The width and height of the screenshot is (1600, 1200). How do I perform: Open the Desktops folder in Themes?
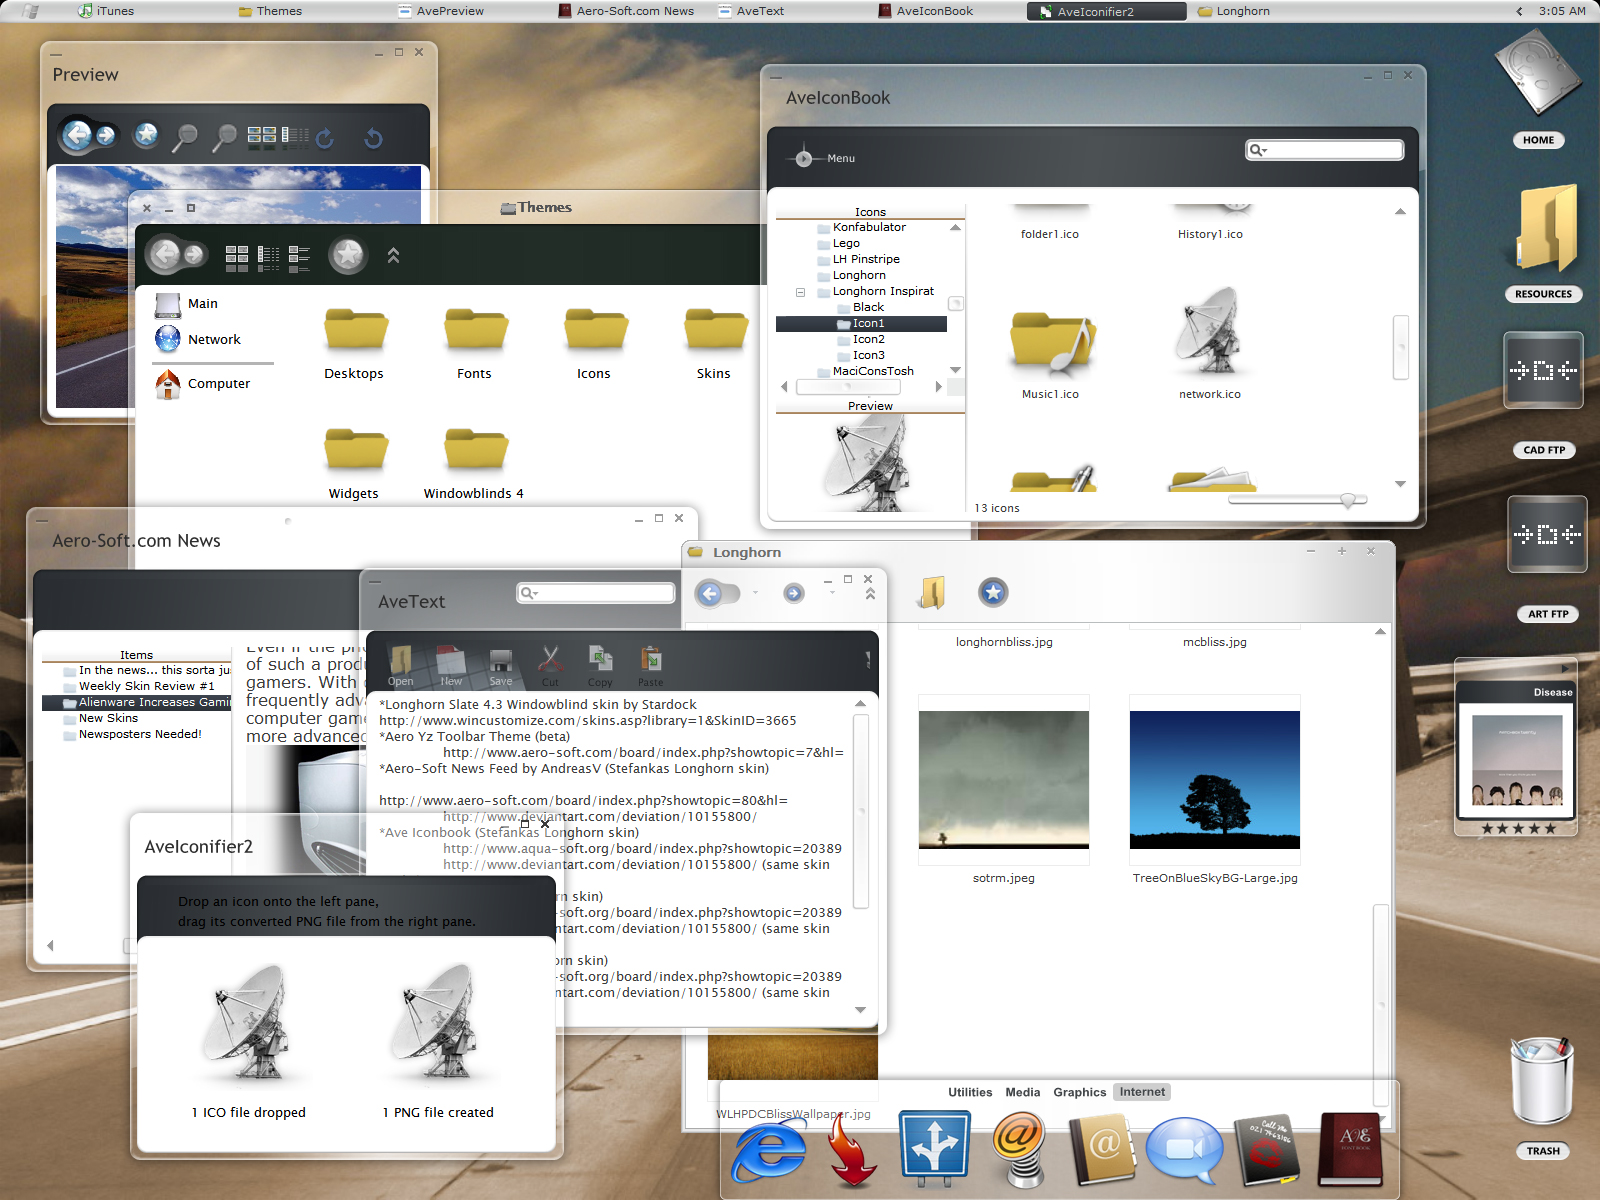click(354, 344)
